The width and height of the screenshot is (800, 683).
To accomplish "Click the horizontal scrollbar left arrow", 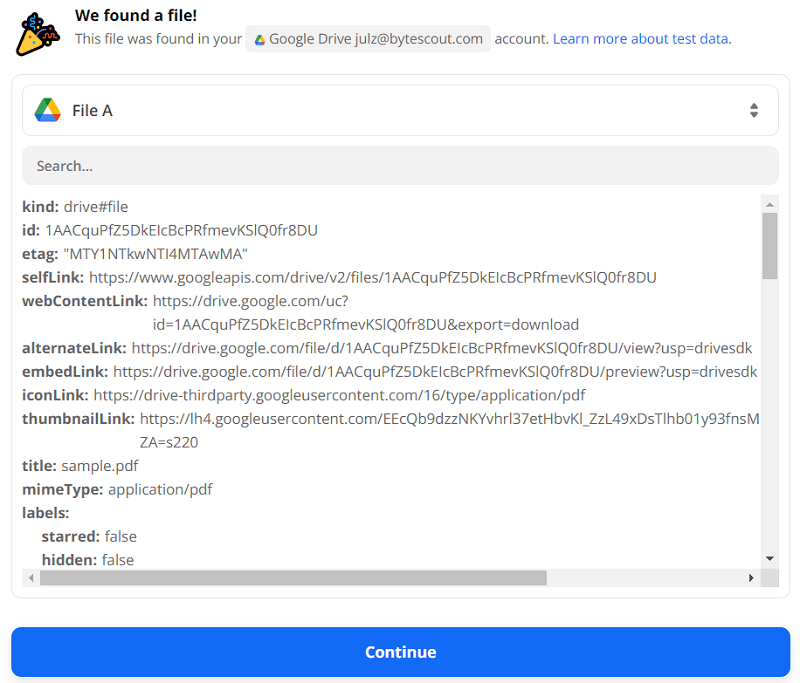I will coord(30,578).
